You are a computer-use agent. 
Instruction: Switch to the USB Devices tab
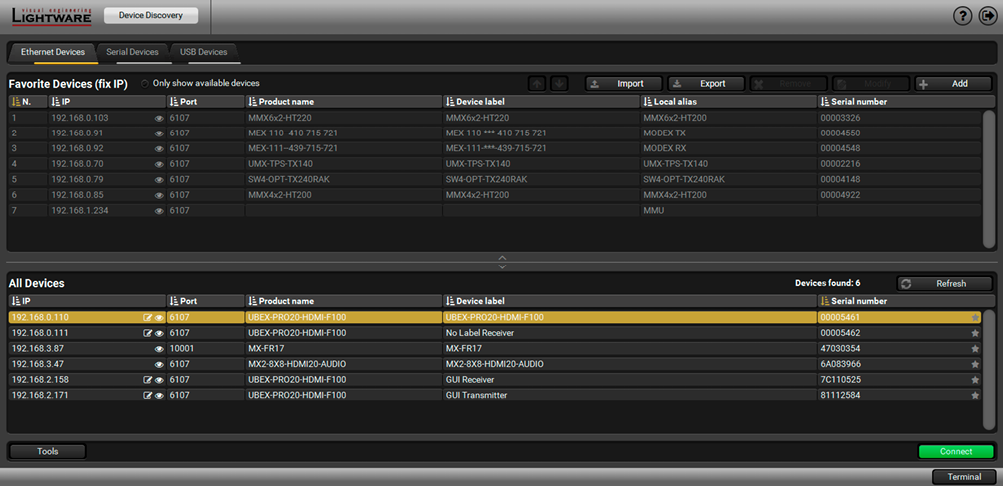point(203,52)
